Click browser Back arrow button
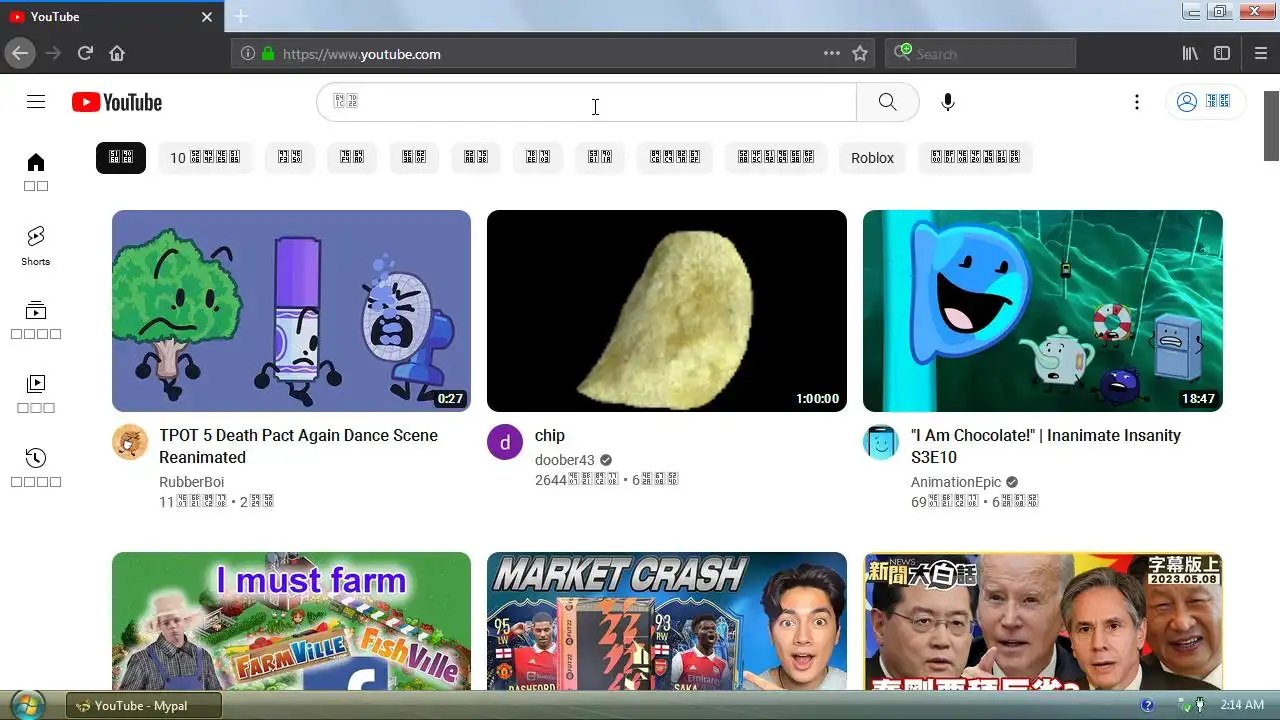The image size is (1280, 720). [20, 54]
